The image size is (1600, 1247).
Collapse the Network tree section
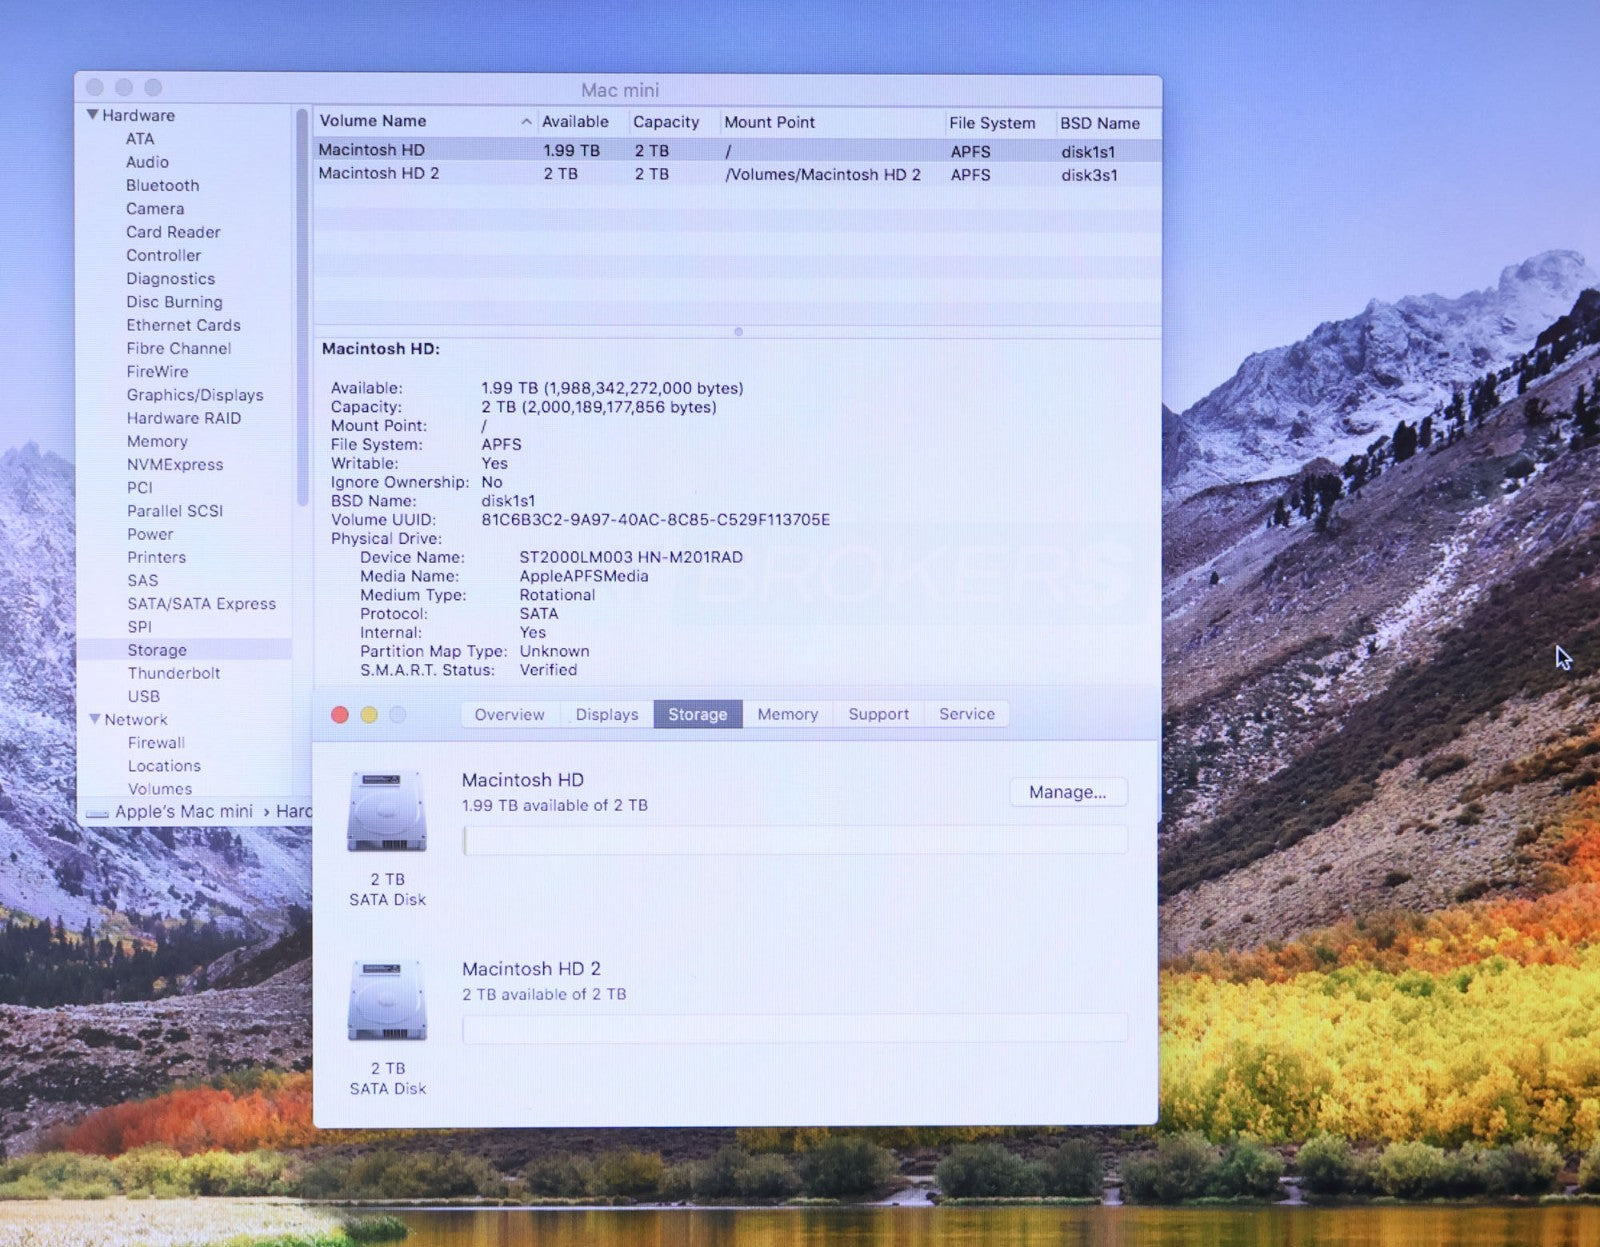(95, 719)
